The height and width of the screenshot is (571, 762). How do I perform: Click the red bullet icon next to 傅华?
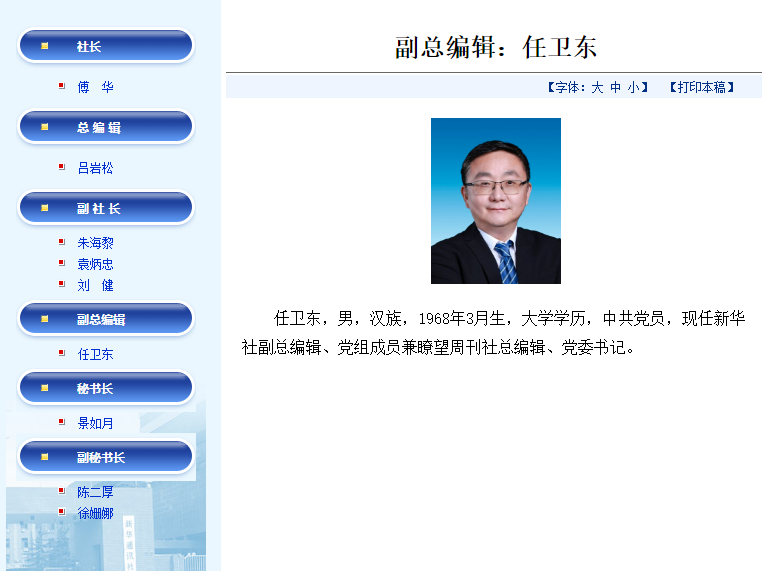pos(62,87)
